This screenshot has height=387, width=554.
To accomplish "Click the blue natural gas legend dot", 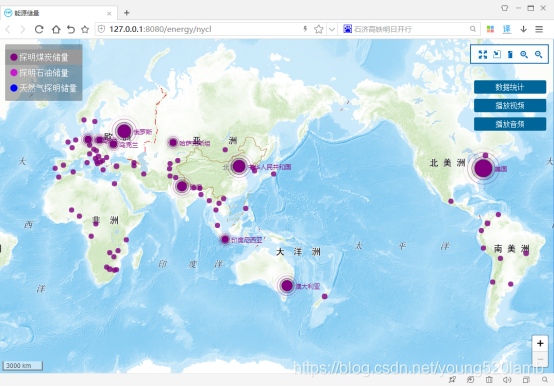I will click(x=14, y=88).
